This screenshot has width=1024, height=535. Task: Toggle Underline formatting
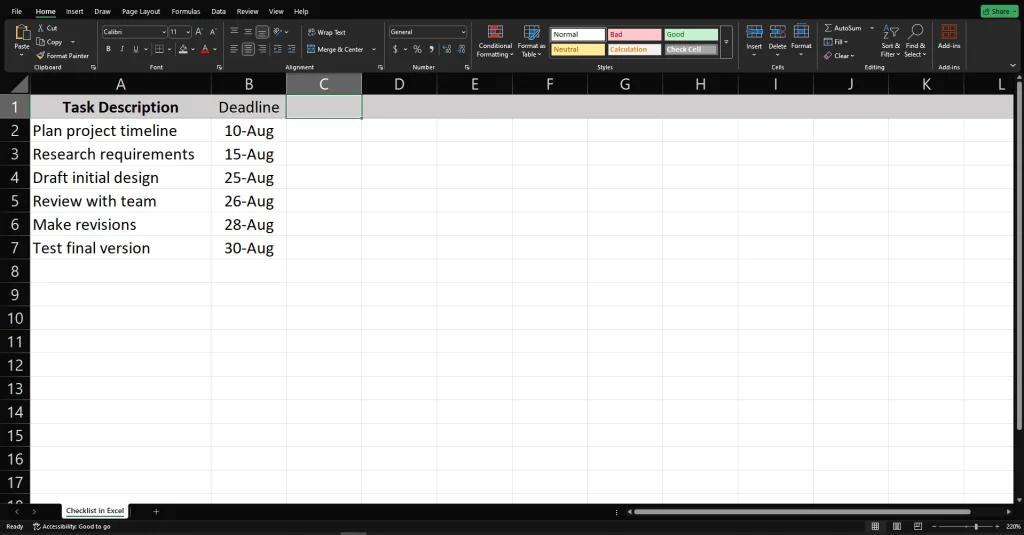(136, 49)
